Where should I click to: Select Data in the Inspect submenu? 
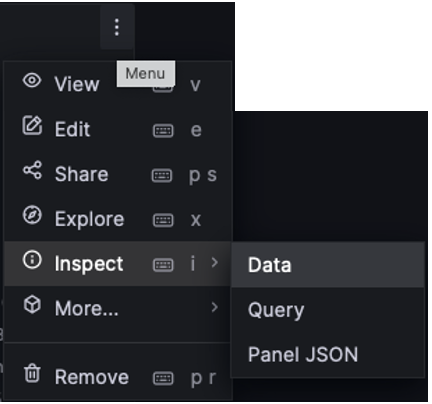[x=328, y=265]
